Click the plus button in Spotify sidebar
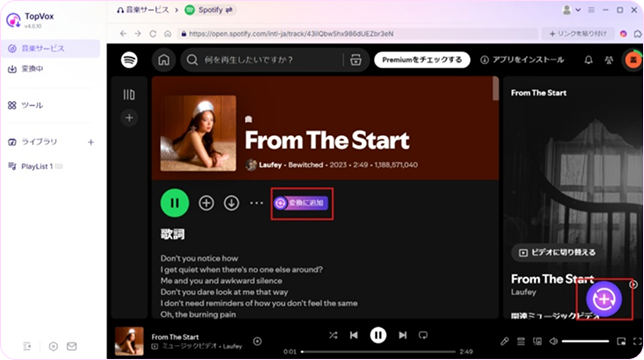The width and height of the screenshot is (644, 360). [129, 118]
